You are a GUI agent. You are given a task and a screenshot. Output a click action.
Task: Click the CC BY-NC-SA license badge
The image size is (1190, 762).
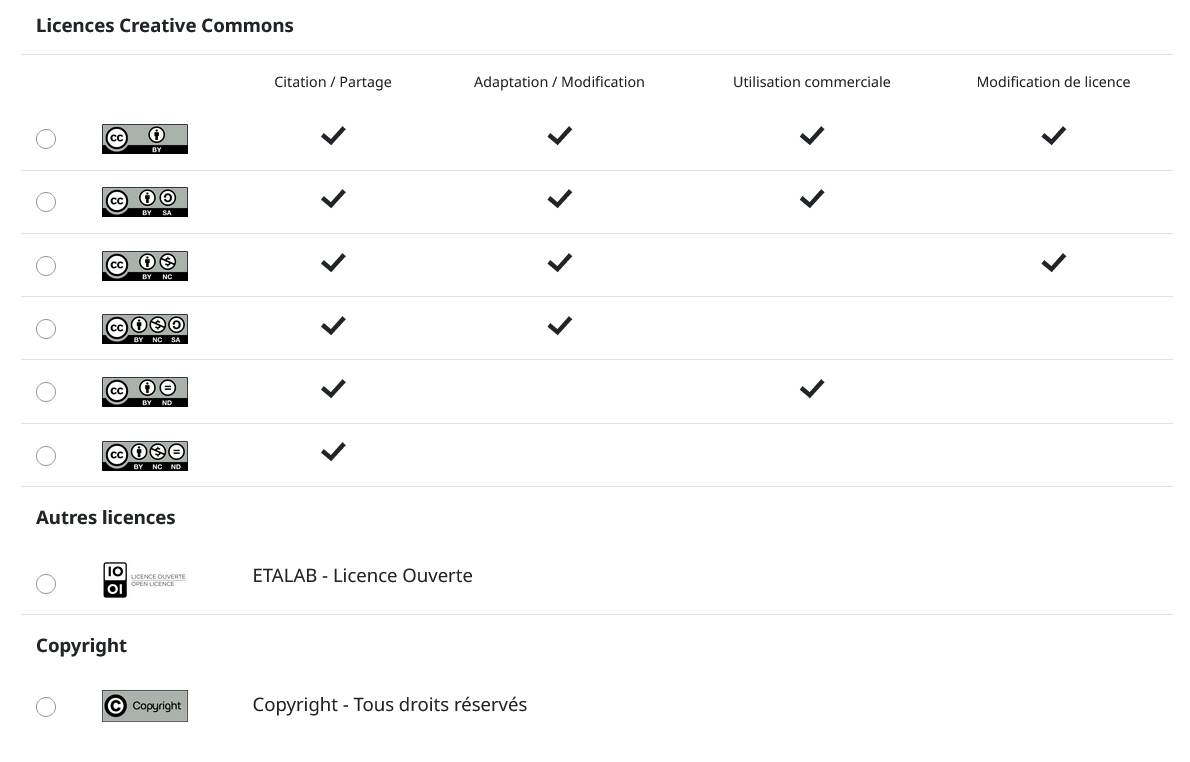click(145, 329)
